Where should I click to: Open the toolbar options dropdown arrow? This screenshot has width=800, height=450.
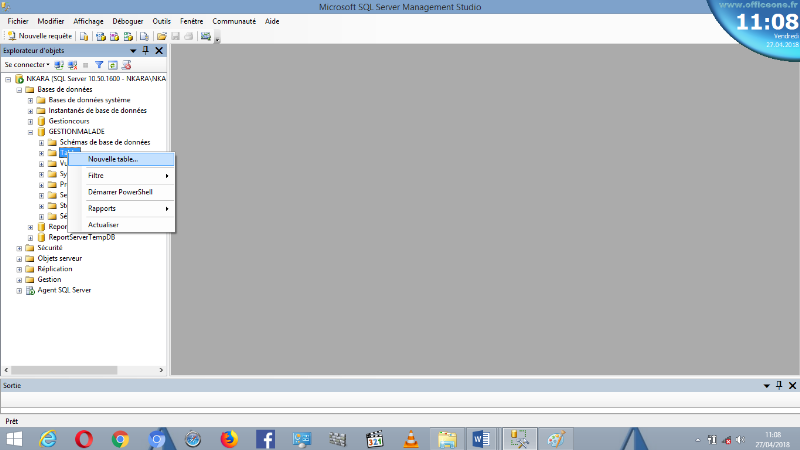click(x=217, y=39)
